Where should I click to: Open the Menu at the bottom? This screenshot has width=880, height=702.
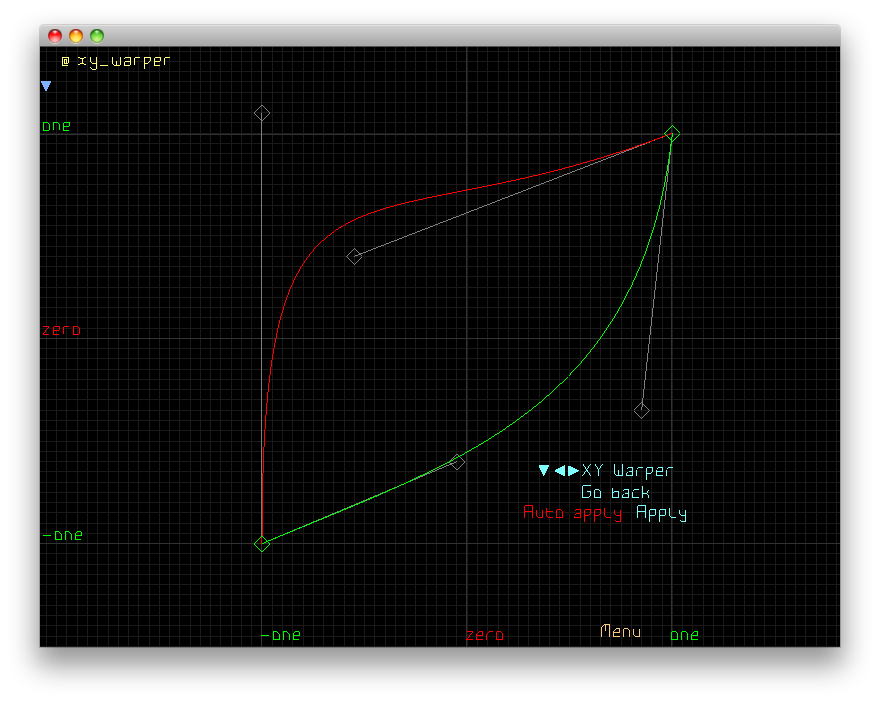[620, 632]
